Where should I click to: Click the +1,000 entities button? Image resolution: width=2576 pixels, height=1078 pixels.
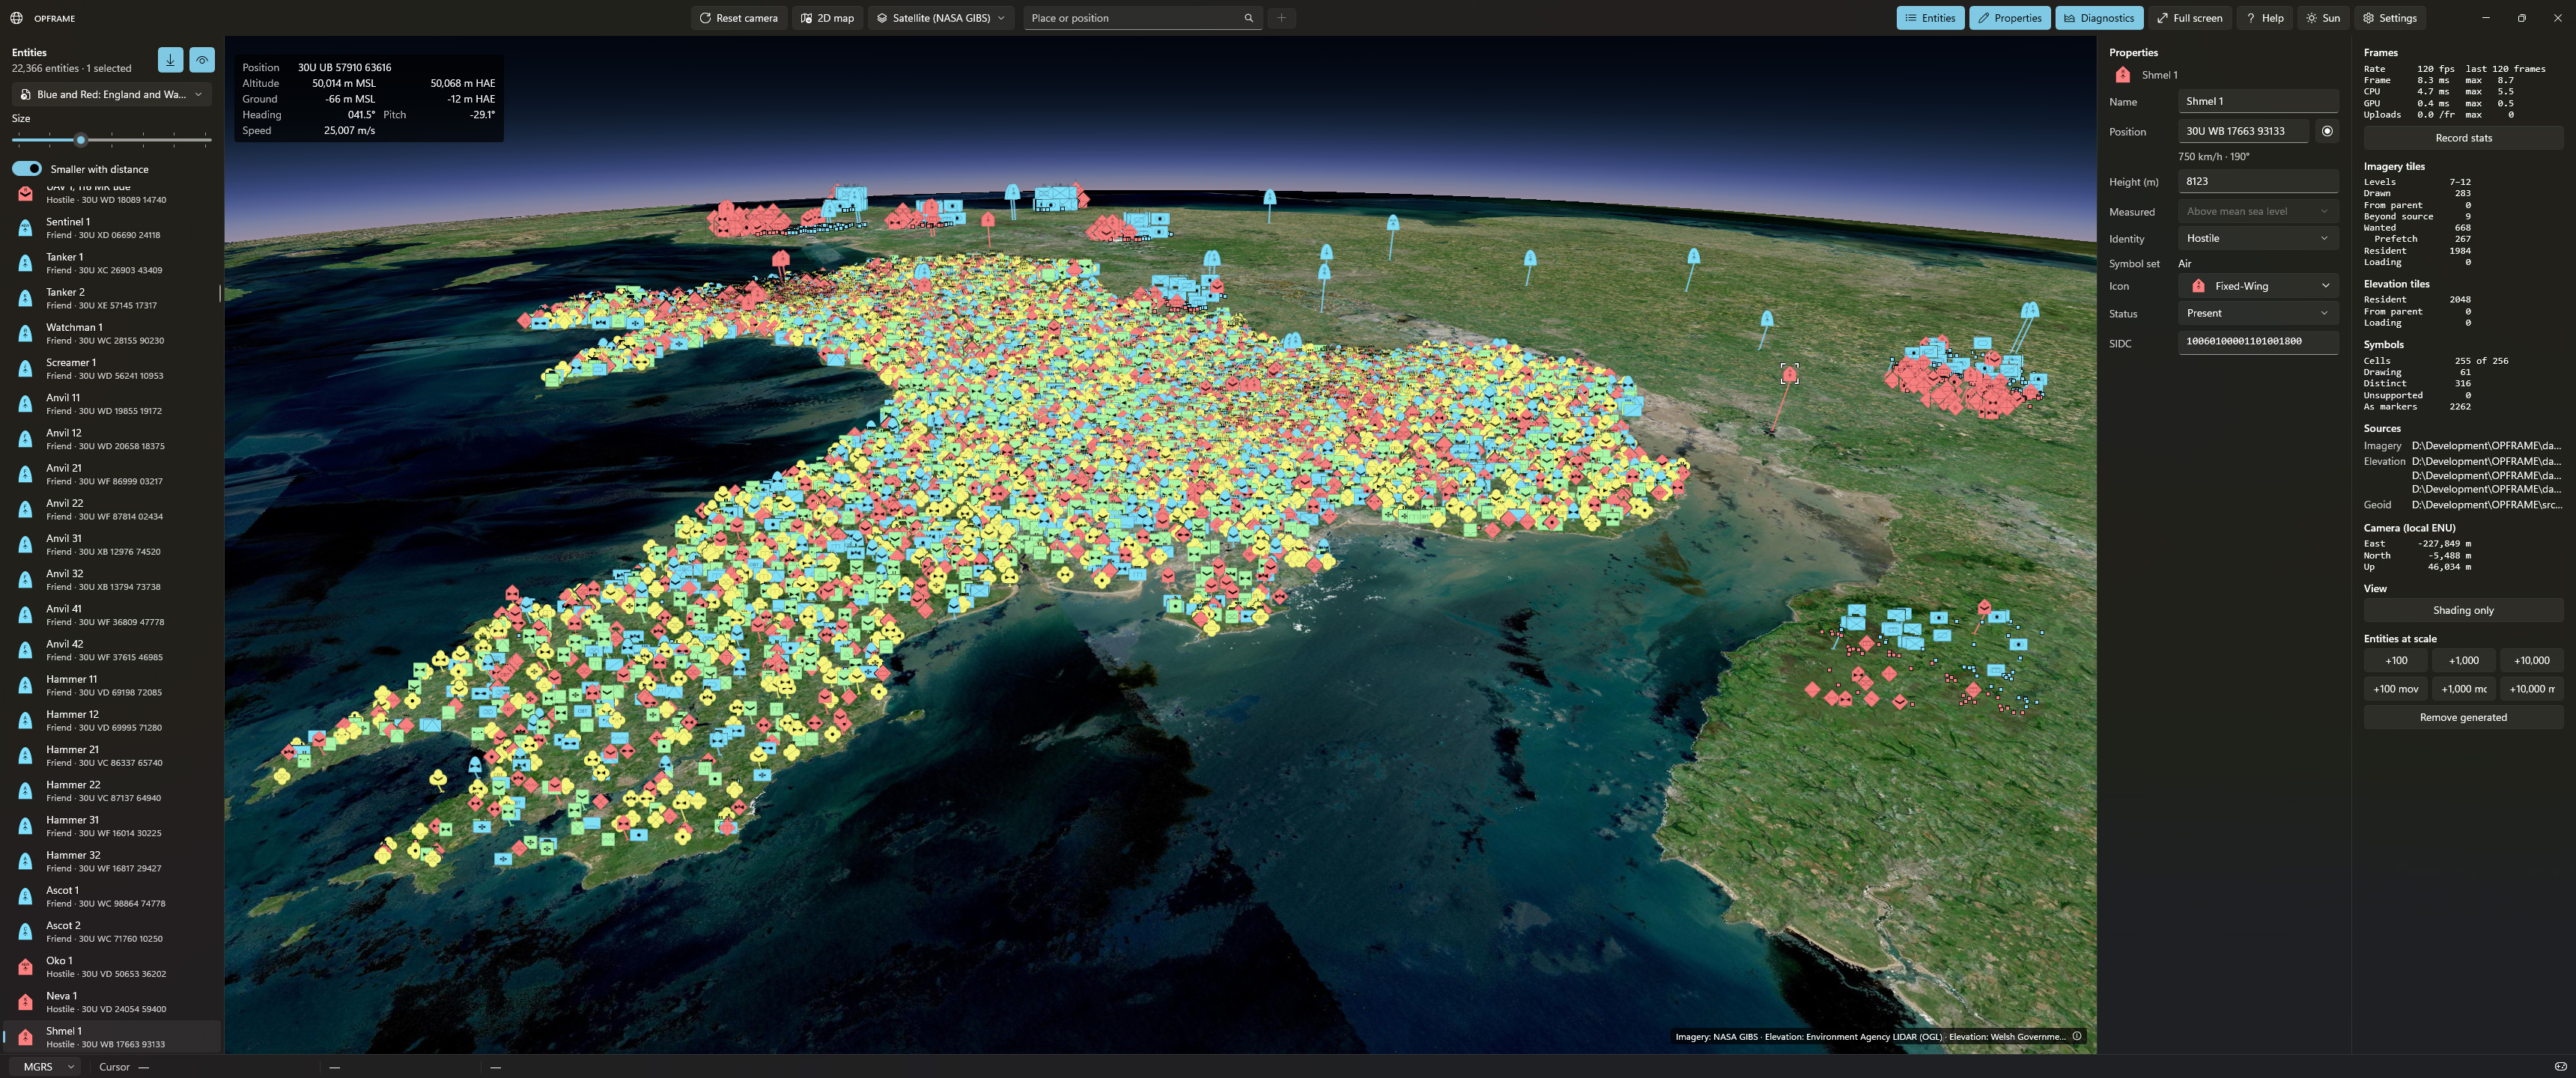(2463, 660)
